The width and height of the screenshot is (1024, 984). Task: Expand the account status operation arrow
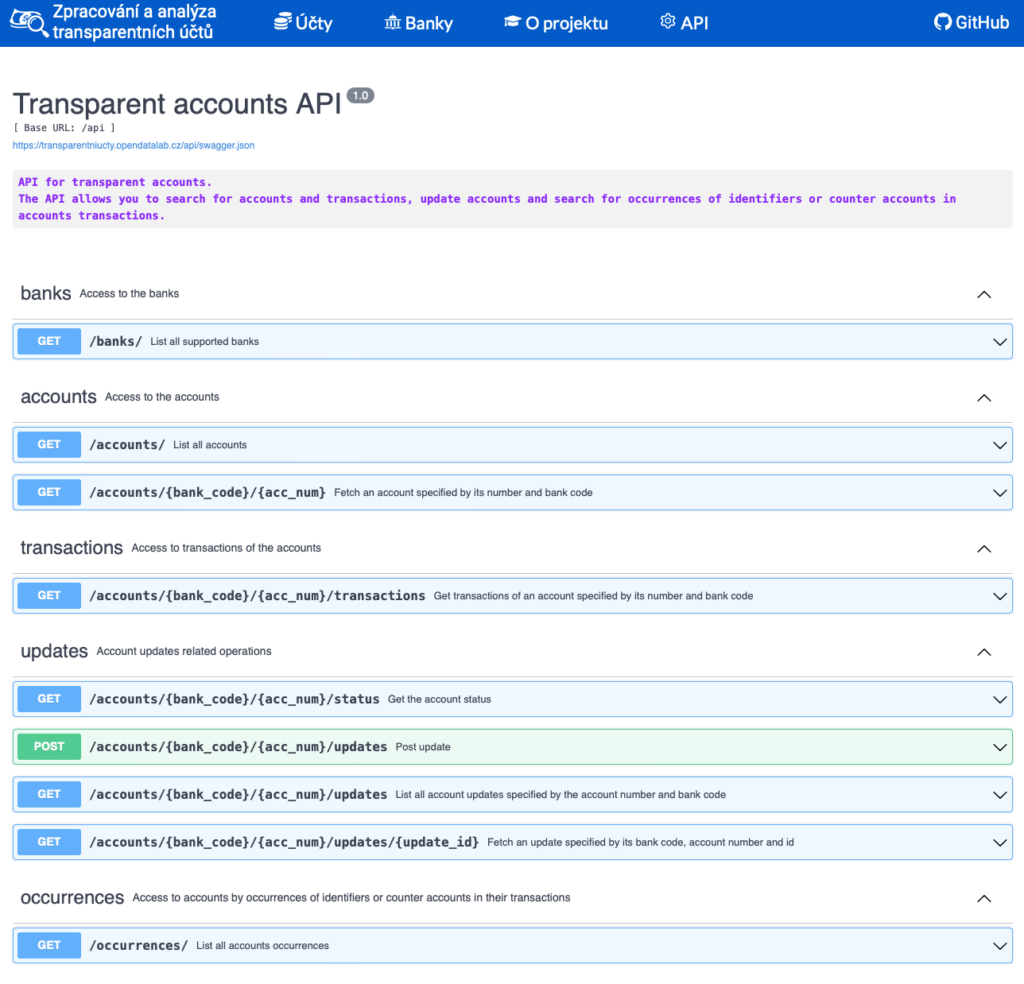point(999,699)
